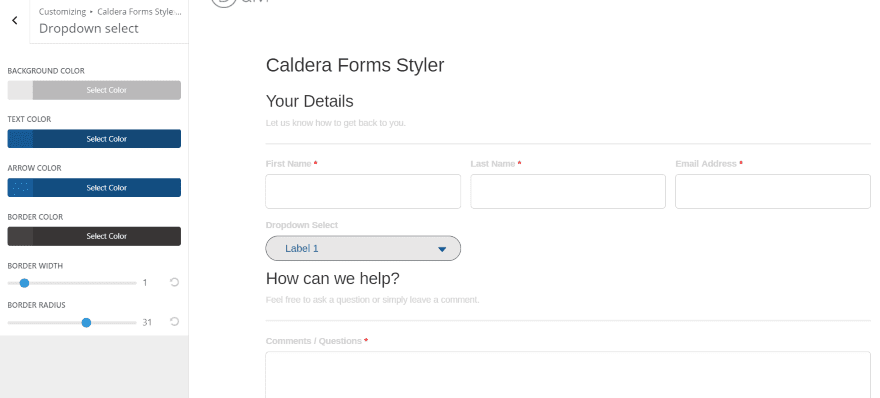Image resolution: width=880 pixels, height=398 pixels.
Task: Open Select Color for Arrow Color
Action: pyautogui.click(x=107, y=187)
